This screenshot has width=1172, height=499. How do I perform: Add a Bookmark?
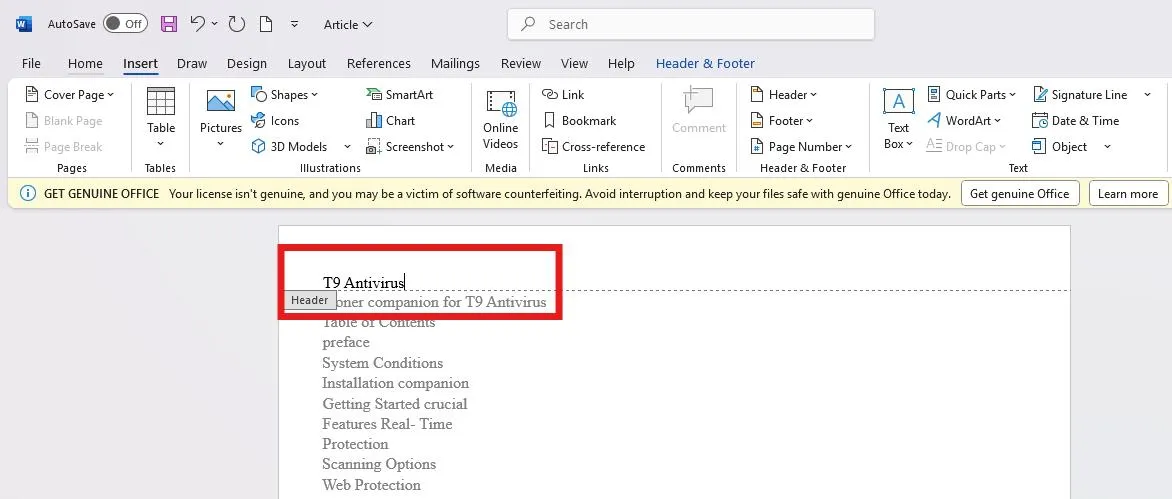(579, 120)
